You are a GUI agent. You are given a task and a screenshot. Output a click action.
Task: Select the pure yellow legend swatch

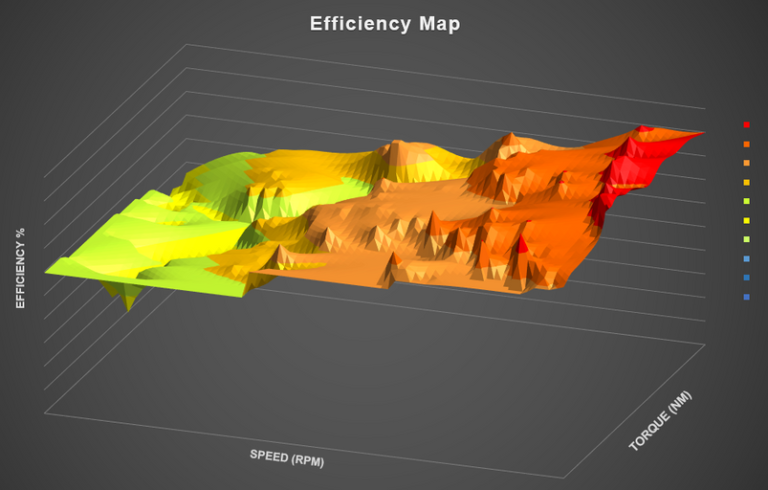(746, 220)
